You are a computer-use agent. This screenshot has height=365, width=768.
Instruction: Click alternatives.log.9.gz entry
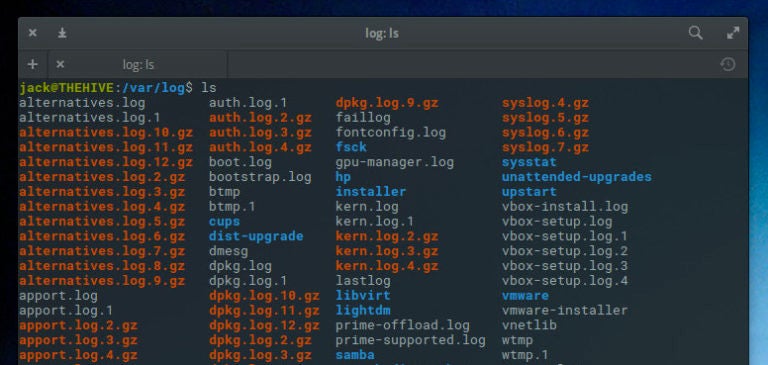tap(102, 281)
